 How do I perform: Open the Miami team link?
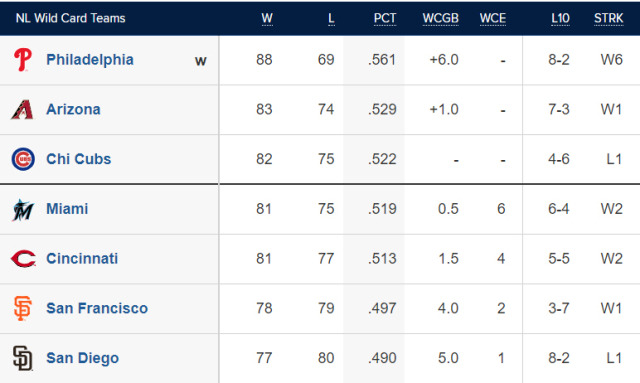(x=67, y=209)
